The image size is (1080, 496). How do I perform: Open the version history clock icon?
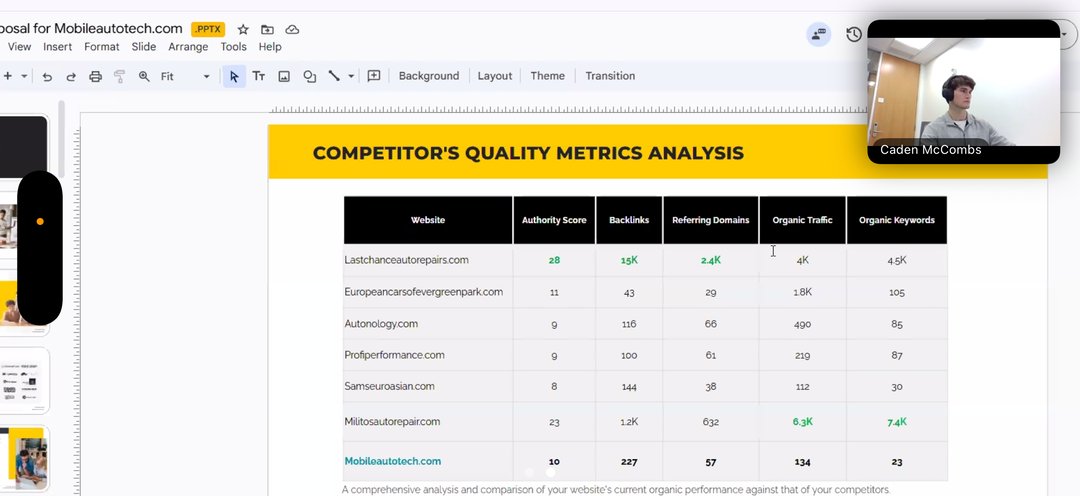pos(854,34)
